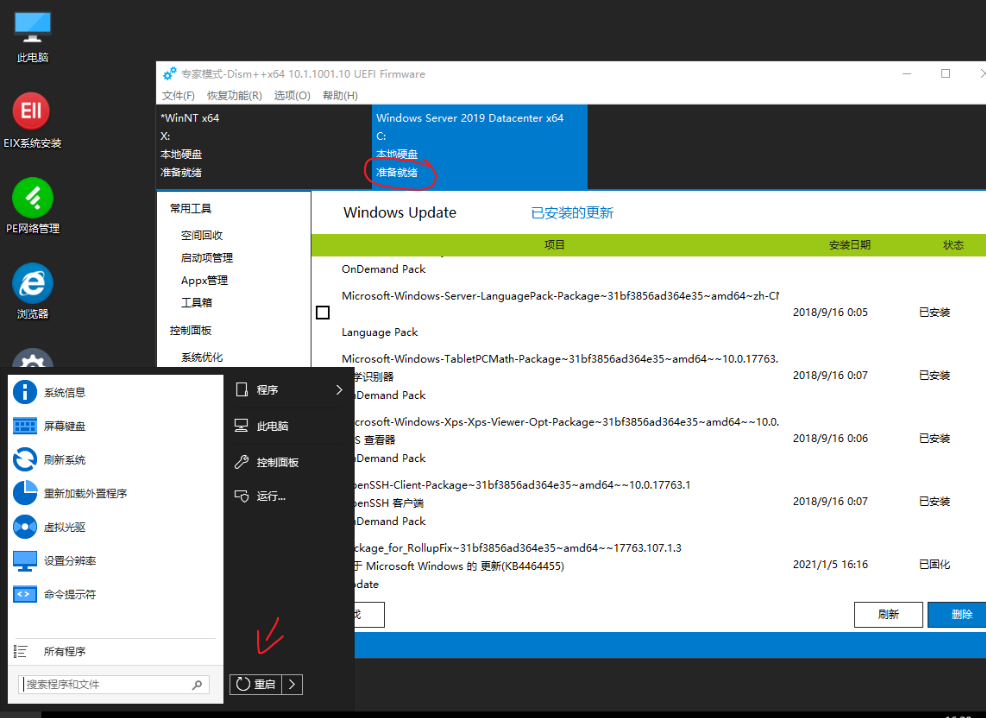Select the RollupFix KB4464455 update row
This screenshot has width=986, height=718.
648,565
